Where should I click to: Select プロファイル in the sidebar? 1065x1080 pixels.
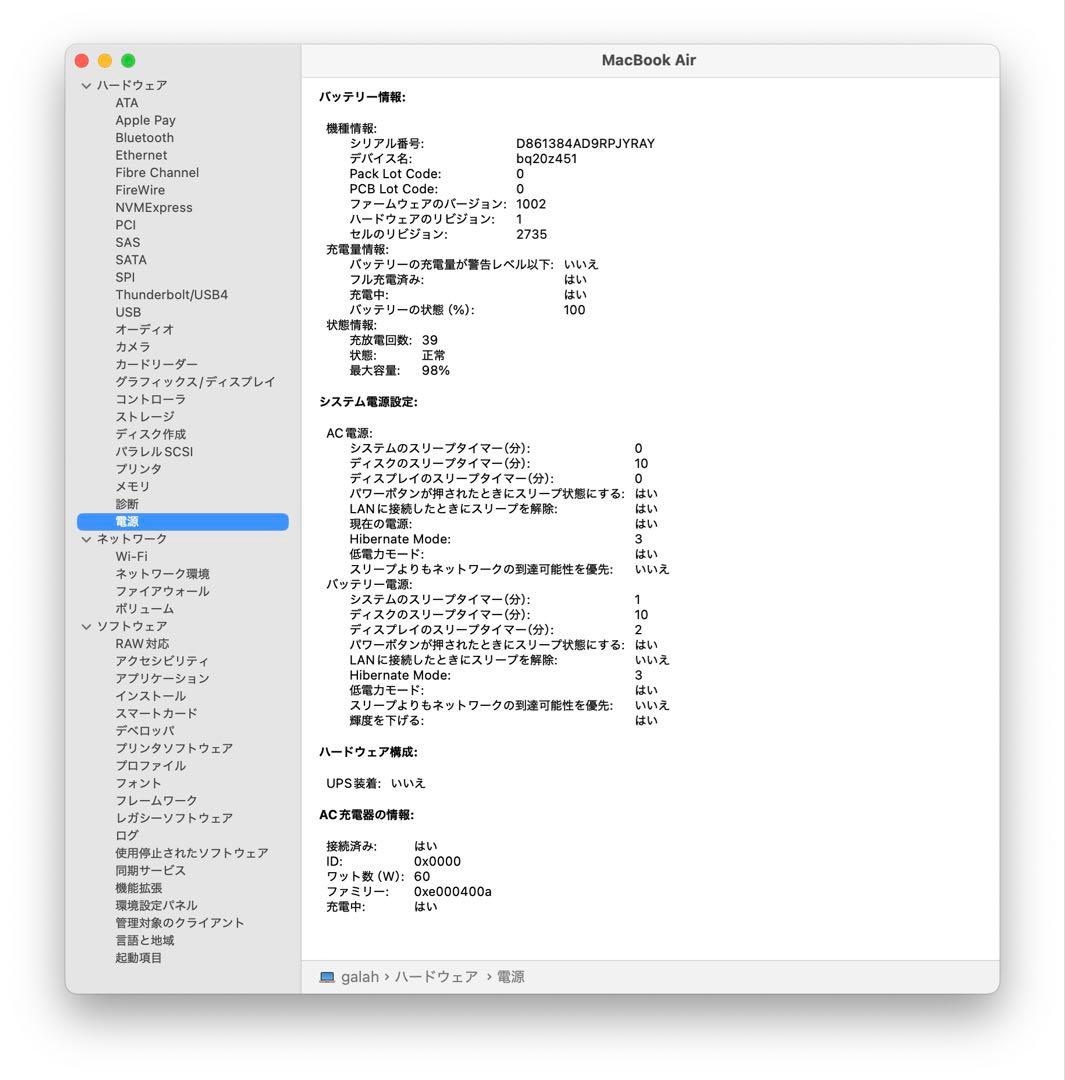click(150, 766)
